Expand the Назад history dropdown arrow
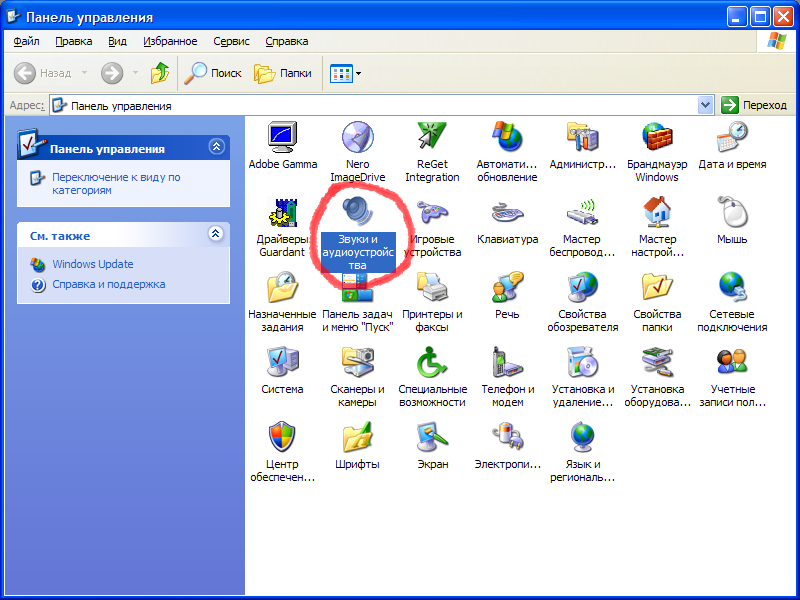 84,73
